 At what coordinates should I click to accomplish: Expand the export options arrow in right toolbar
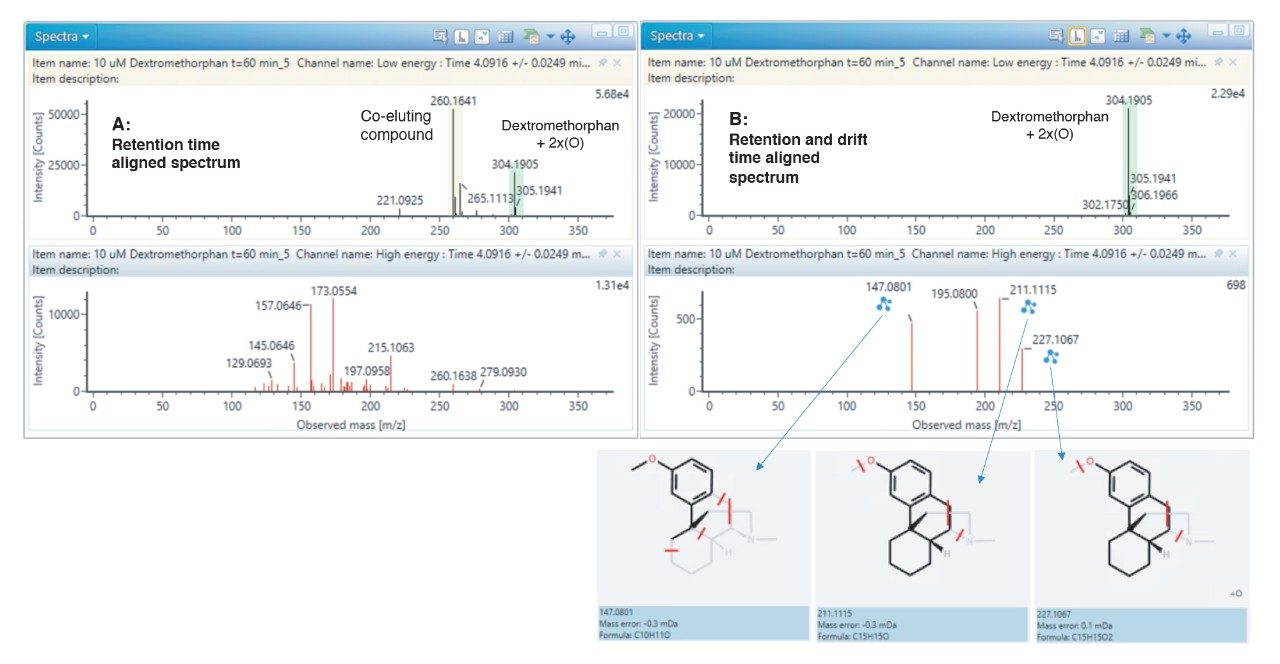[x=1166, y=36]
